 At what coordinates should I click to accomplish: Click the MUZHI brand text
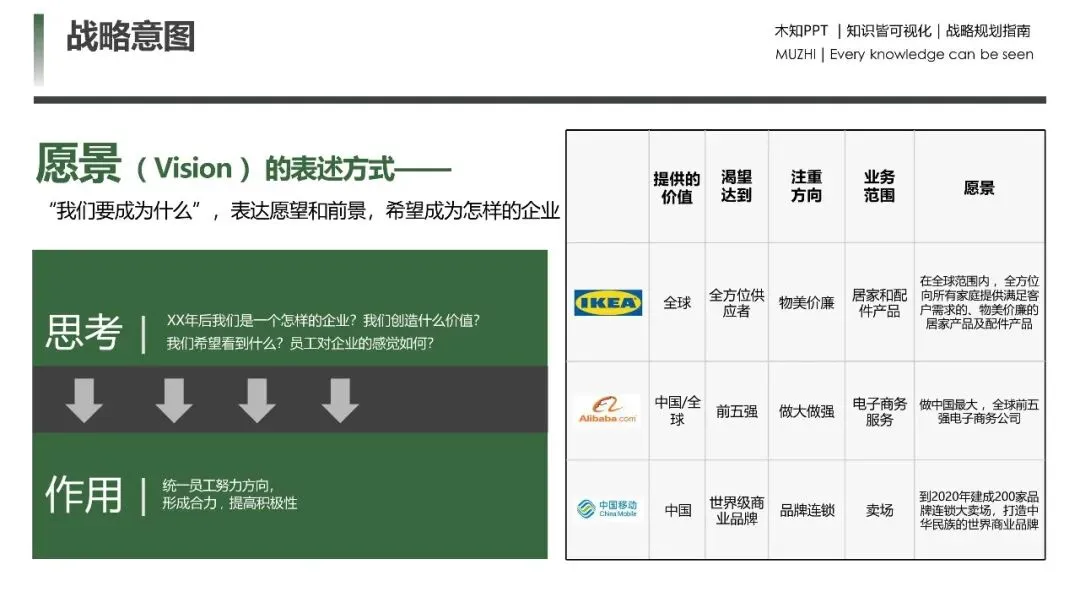795,54
